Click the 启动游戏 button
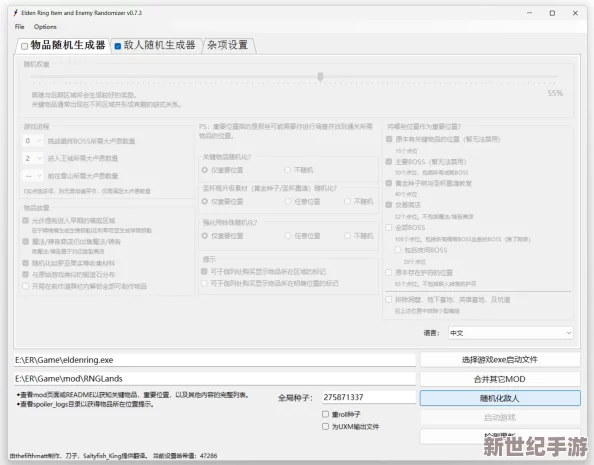 click(500, 418)
